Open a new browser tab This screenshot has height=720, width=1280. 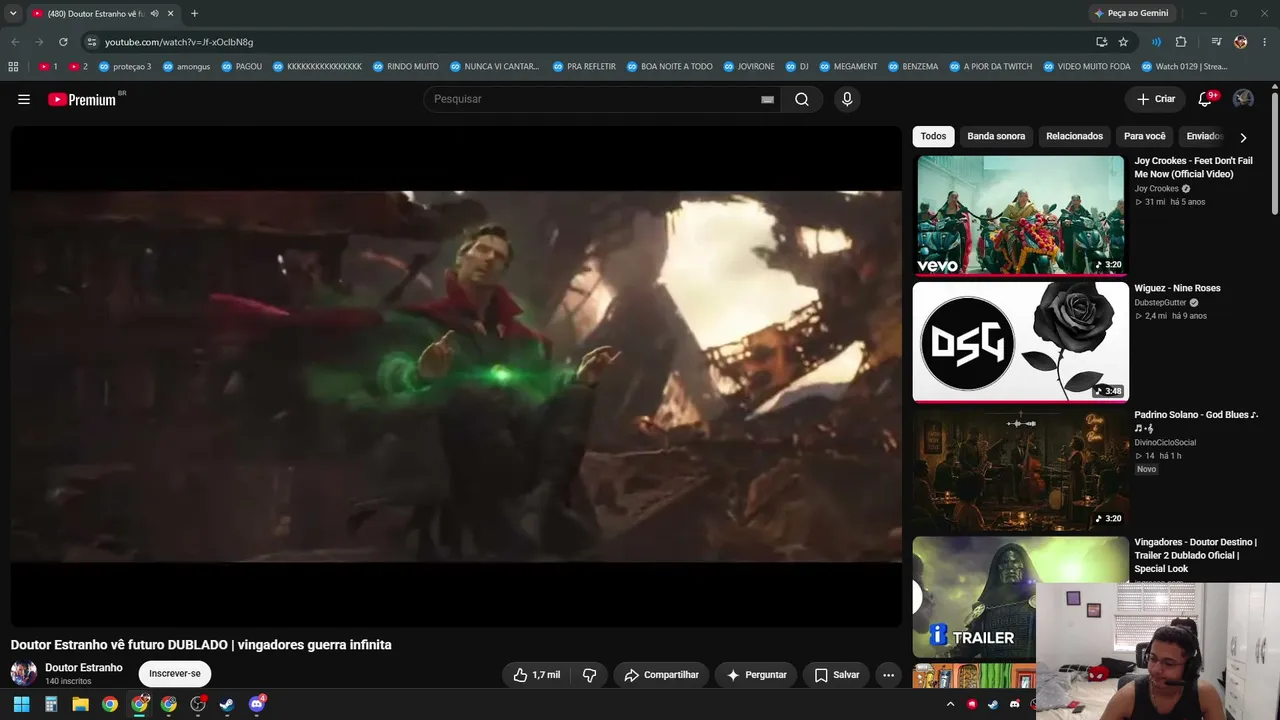(194, 13)
